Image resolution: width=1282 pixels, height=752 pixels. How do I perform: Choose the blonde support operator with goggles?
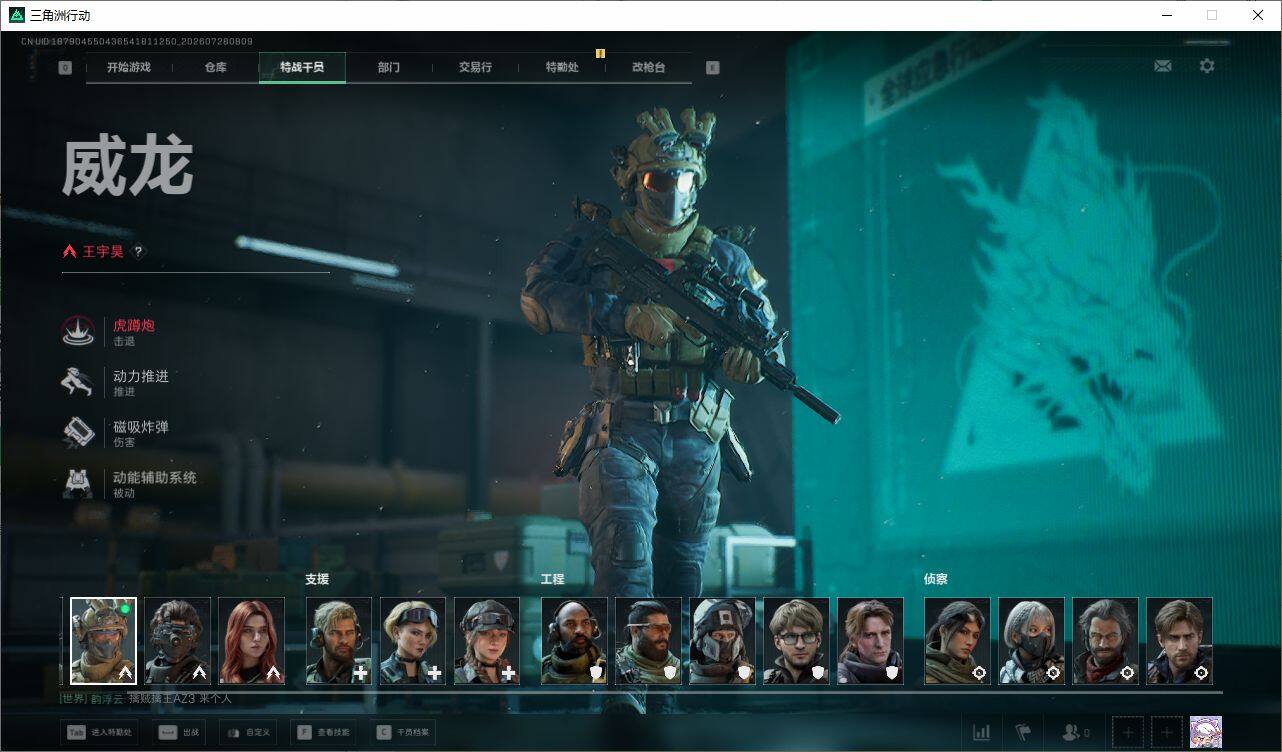click(x=413, y=641)
